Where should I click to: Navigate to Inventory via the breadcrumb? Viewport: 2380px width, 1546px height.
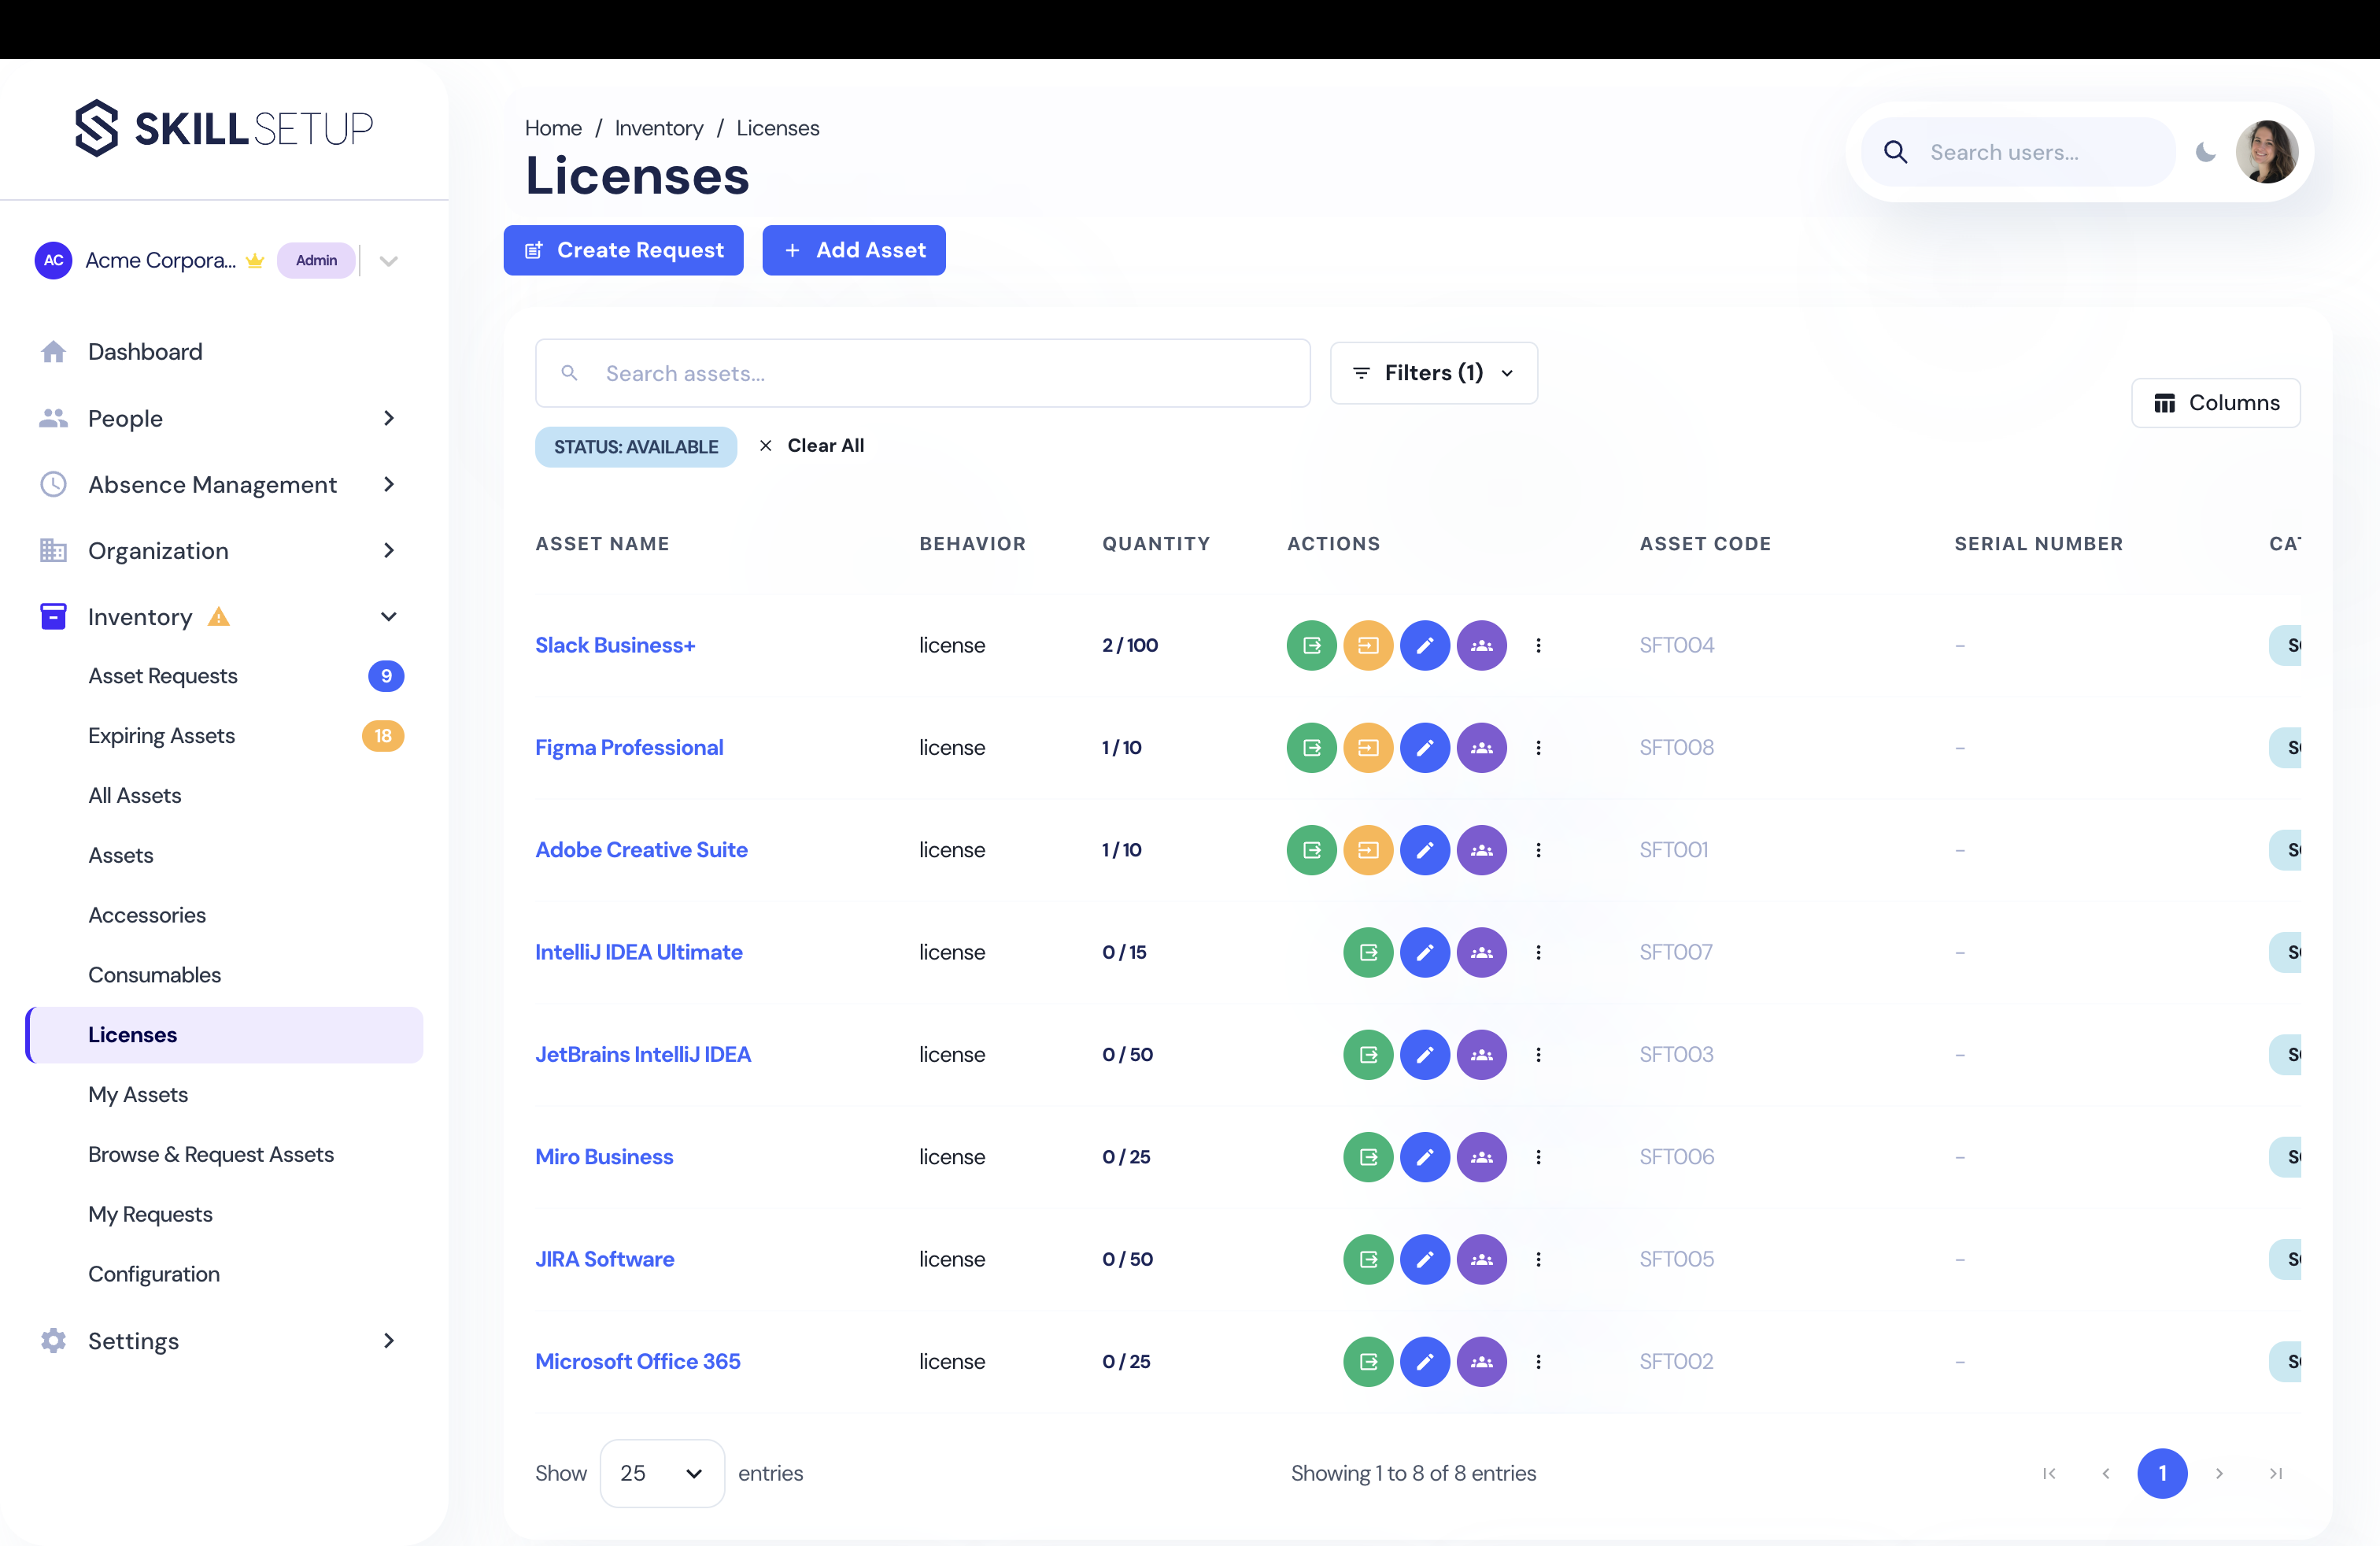[658, 127]
